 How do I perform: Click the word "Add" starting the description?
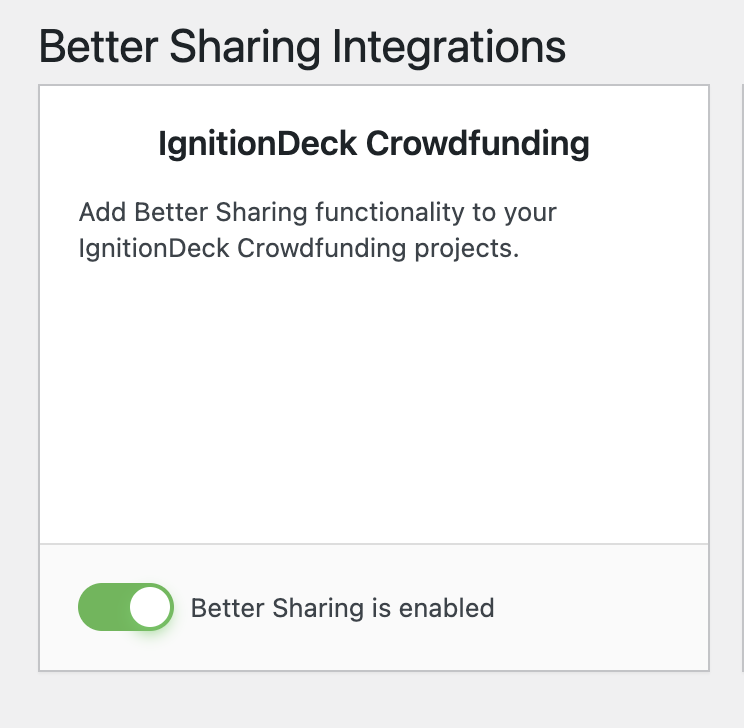102,213
